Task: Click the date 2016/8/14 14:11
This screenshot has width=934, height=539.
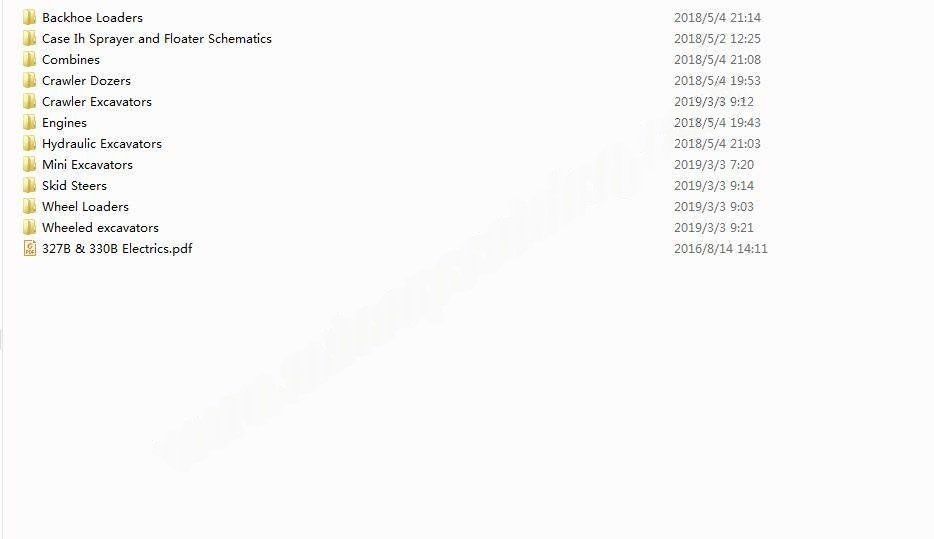Action: tap(721, 249)
